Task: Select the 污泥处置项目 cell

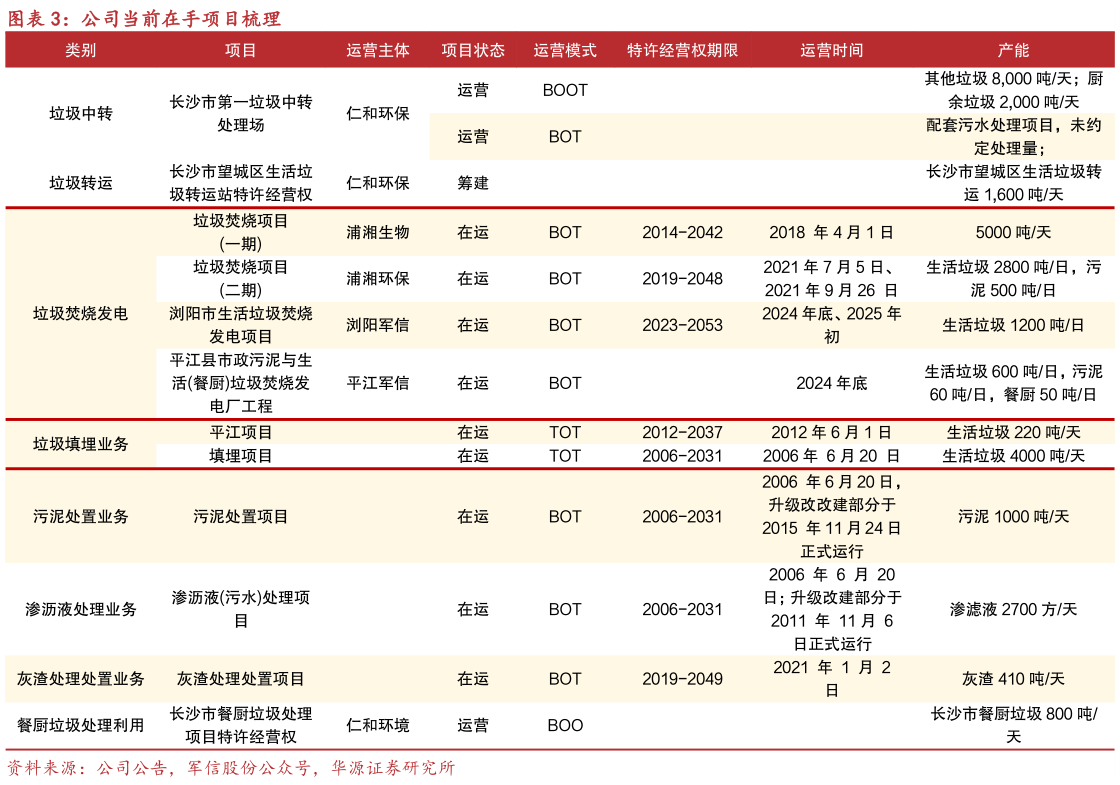Action: (240, 516)
